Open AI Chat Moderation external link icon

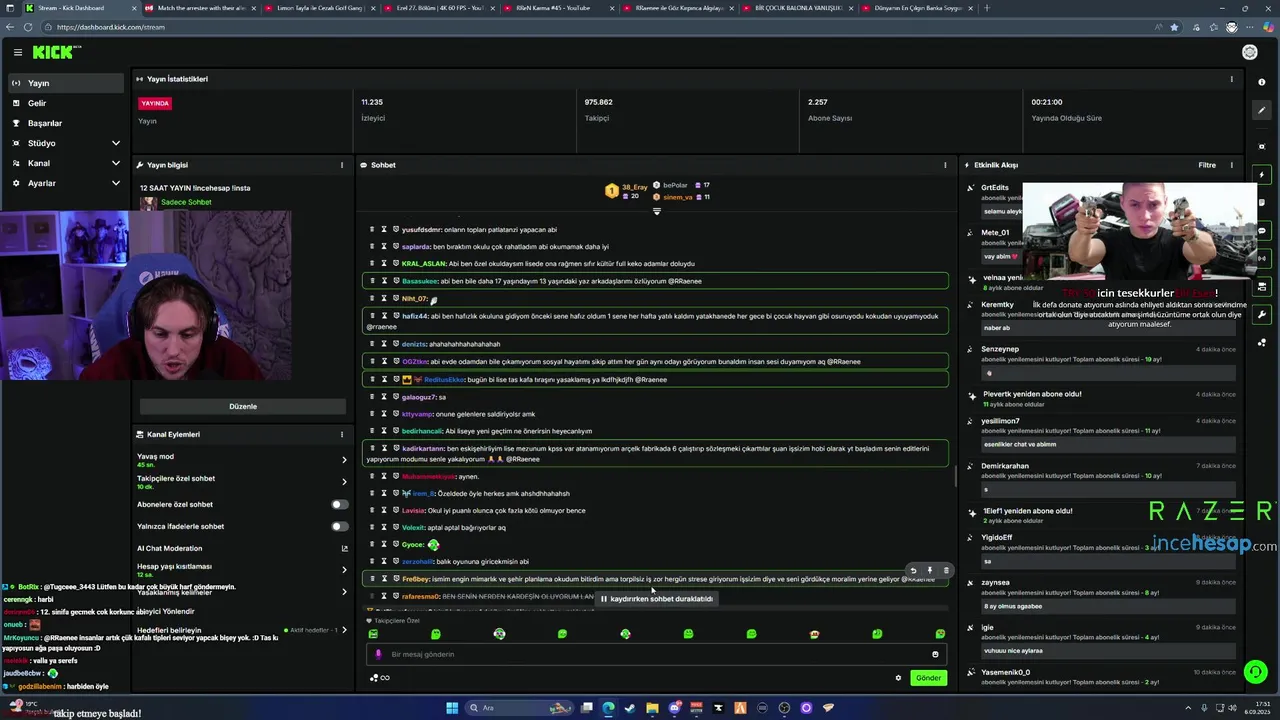(x=344, y=548)
